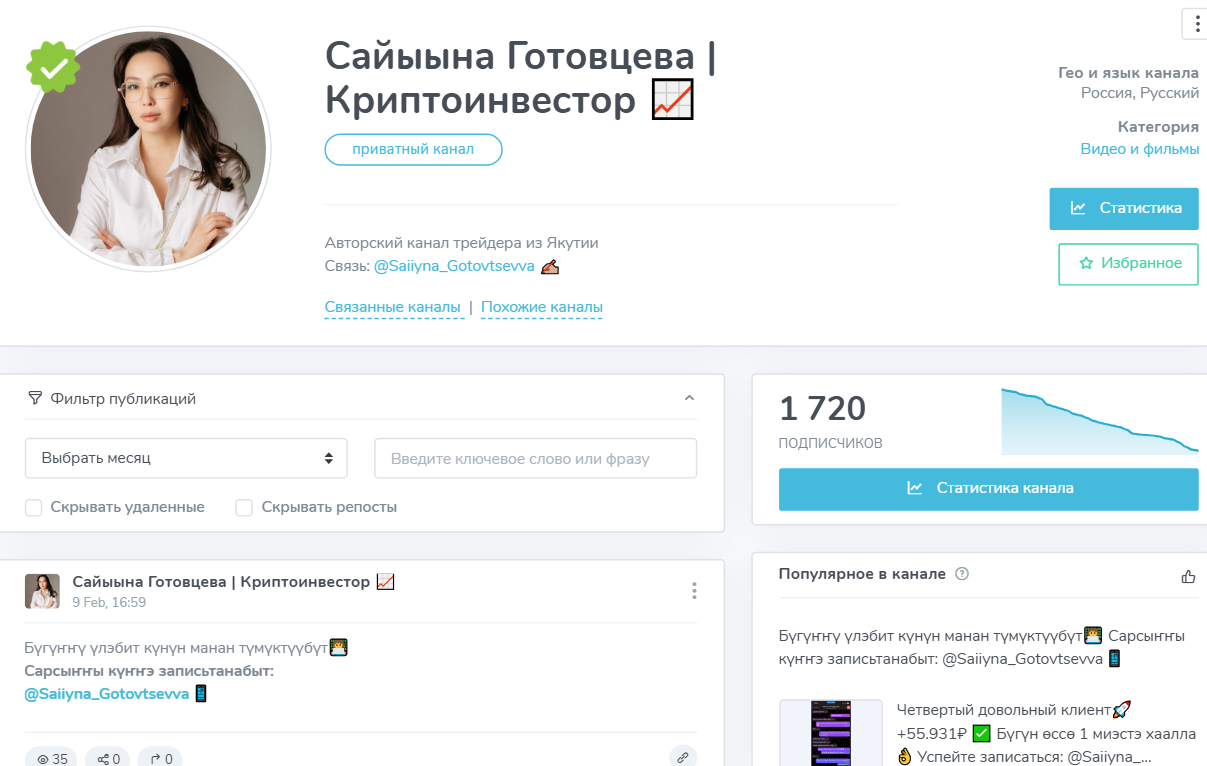Click the keyword search input field
This screenshot has width=1207, height=766.
(x=536, y=458)
